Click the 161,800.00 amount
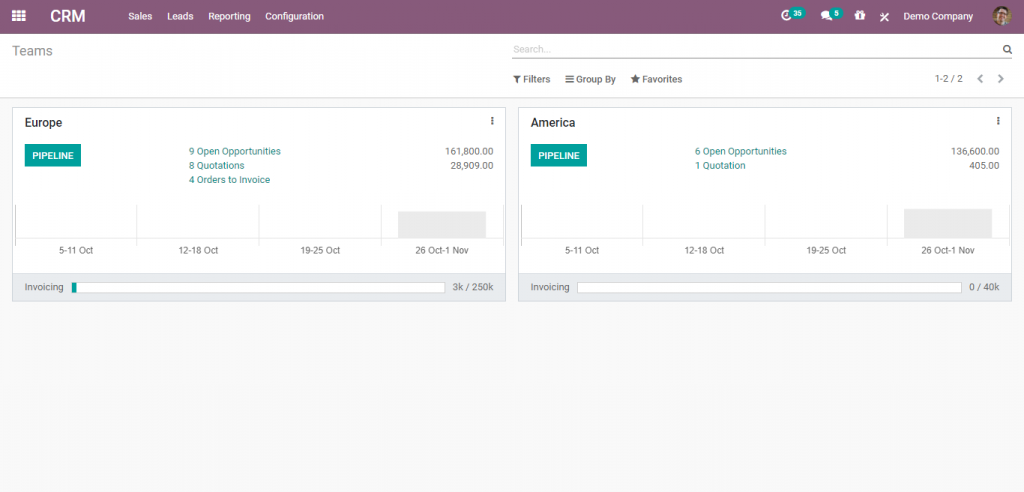This screenshot has height=492, width=1024. [469, 151]
